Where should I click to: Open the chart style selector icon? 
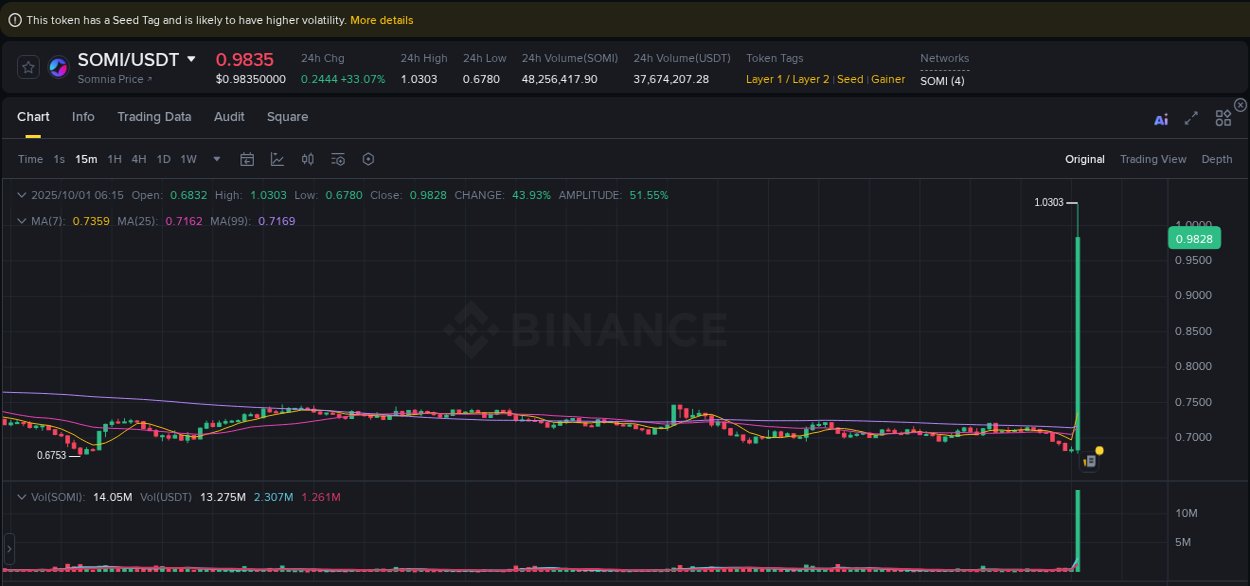[276, 159]
